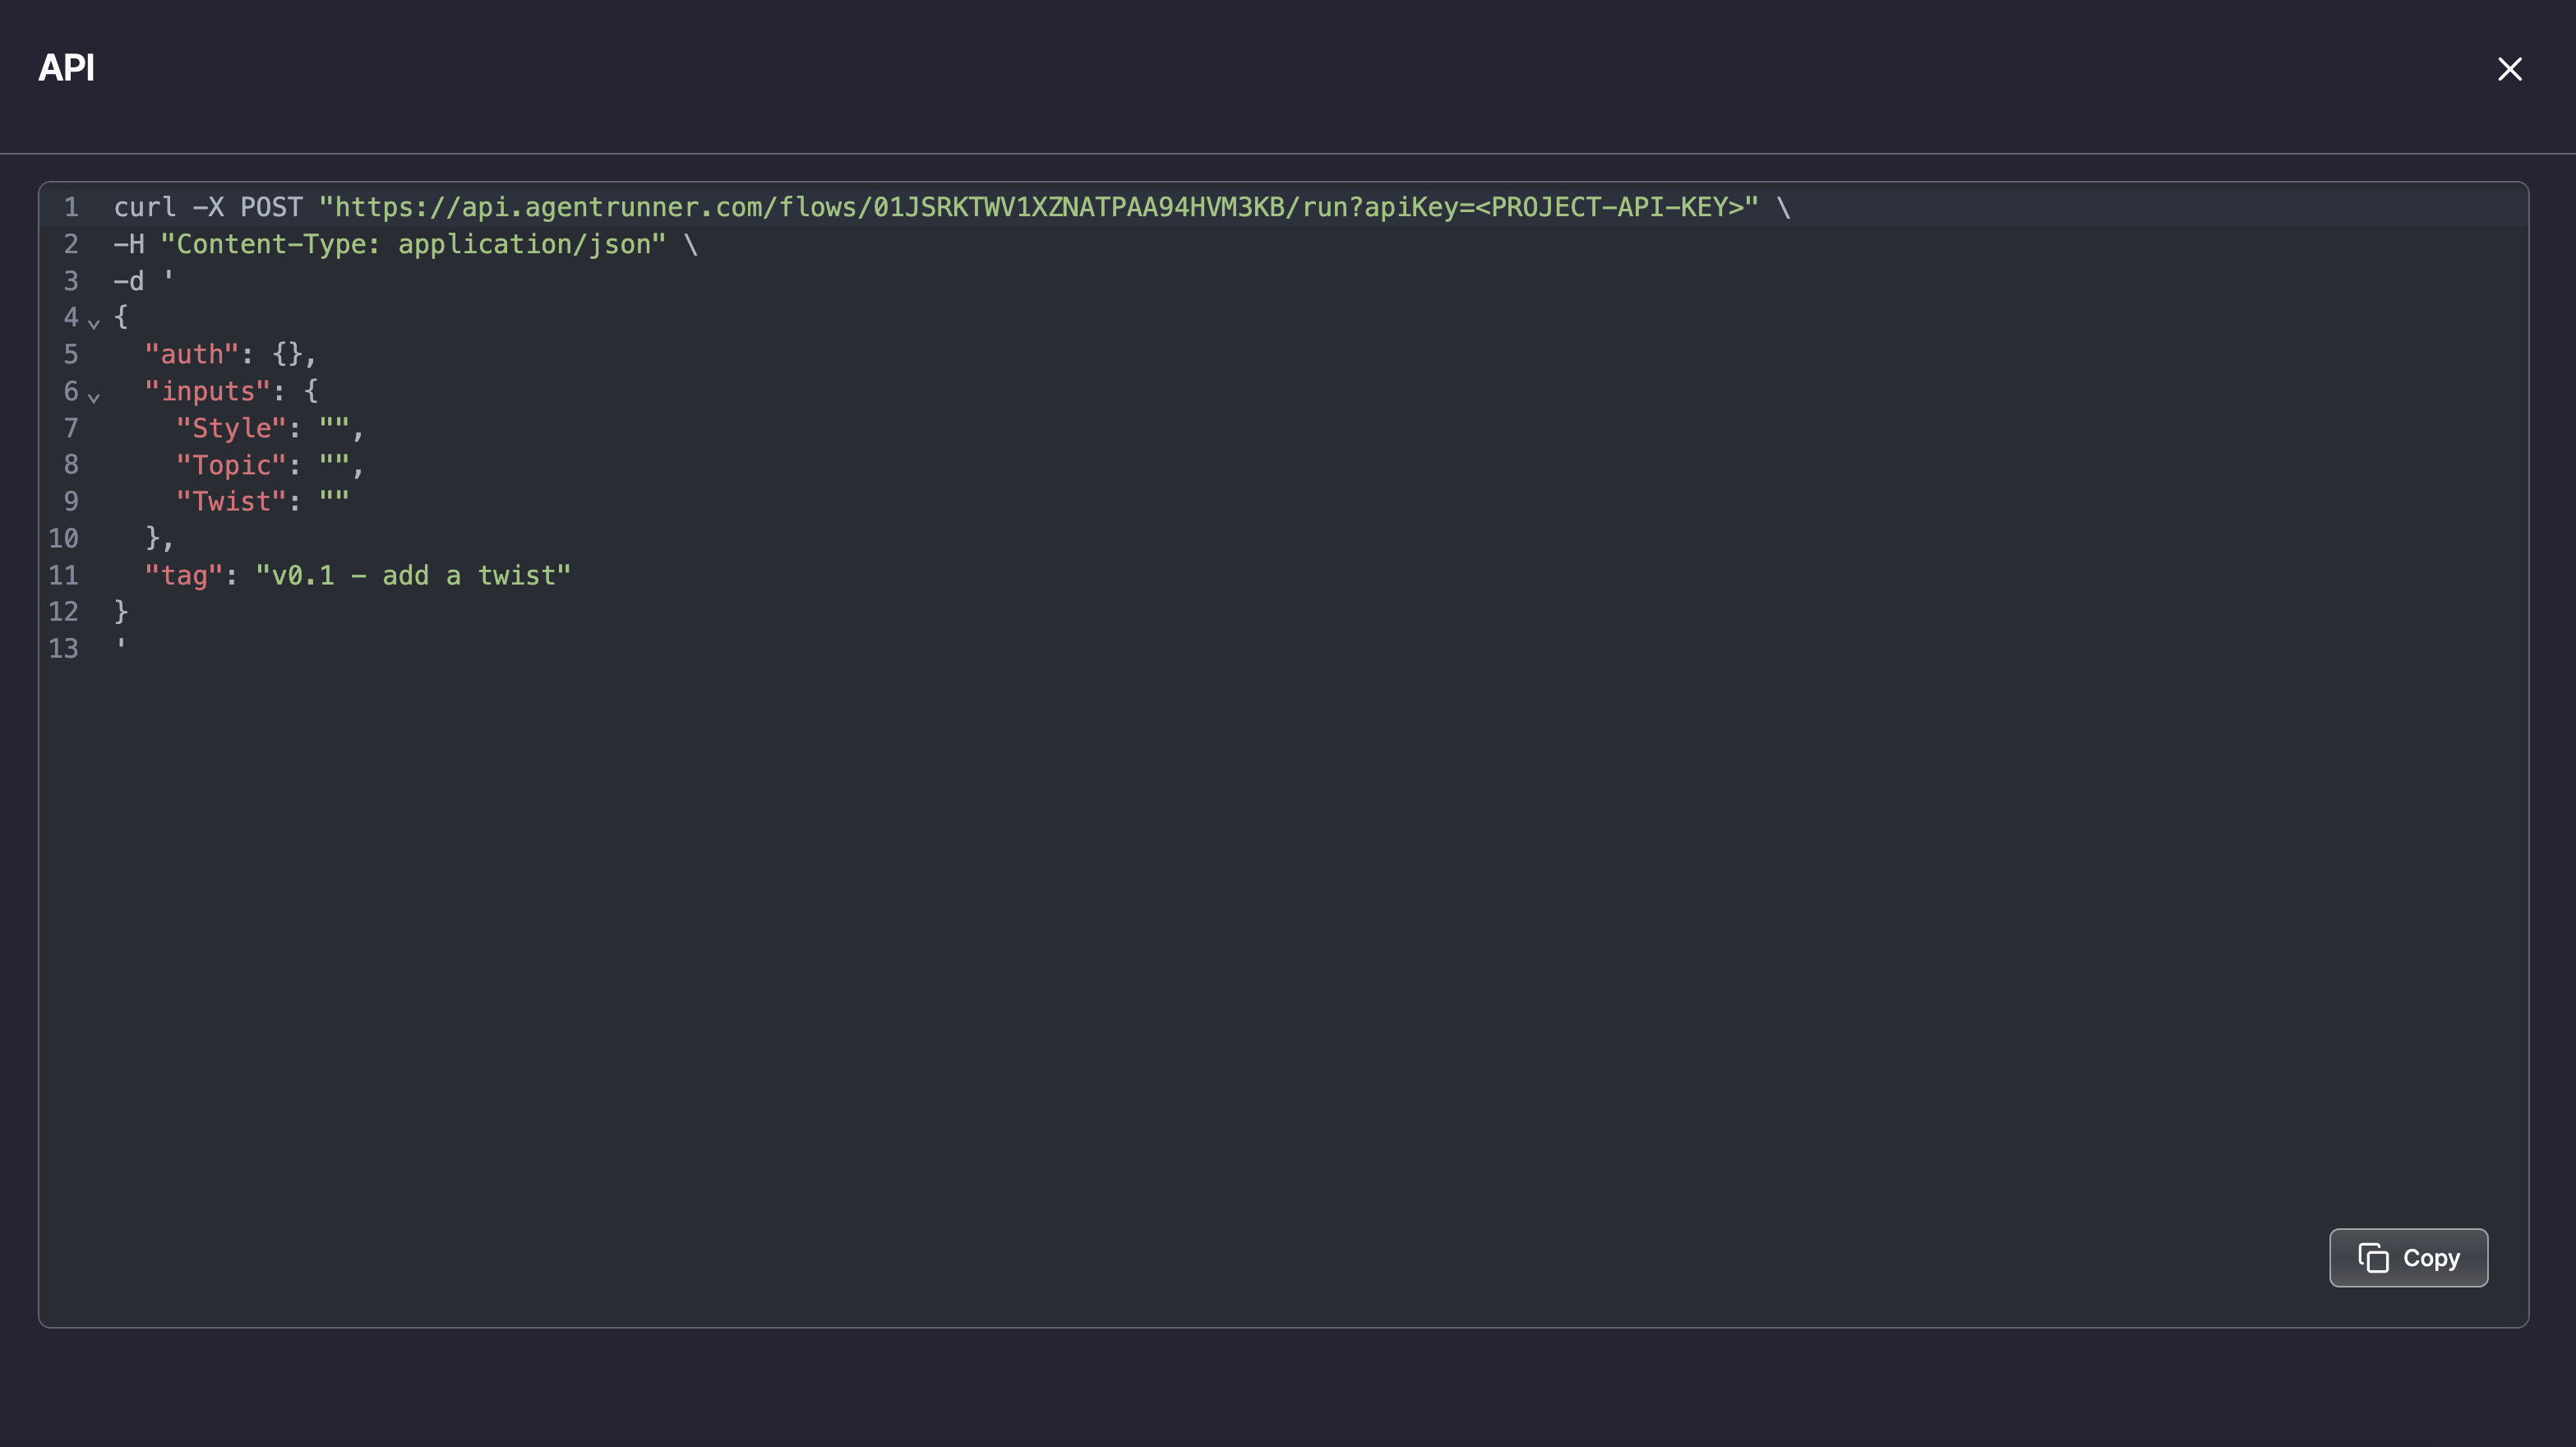Click the tag value "v0.1 - add a twist"

tap(413, 575)
